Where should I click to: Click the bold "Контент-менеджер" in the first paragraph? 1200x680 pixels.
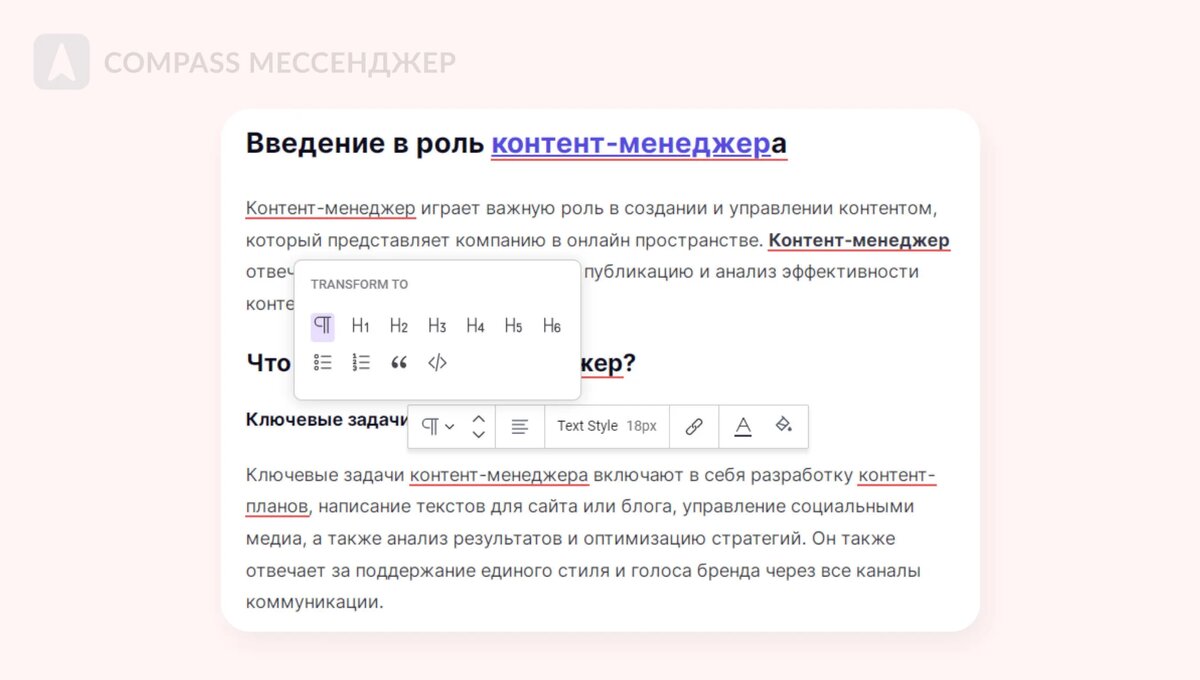859,241
